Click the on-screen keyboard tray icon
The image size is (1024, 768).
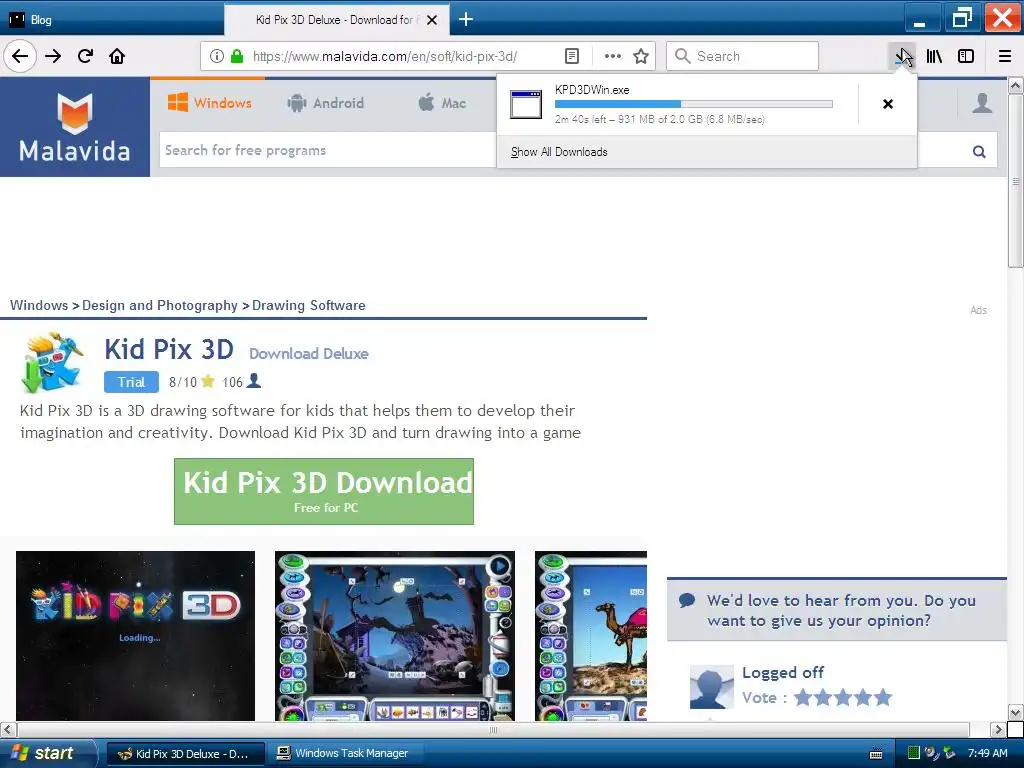click(876, 754)
